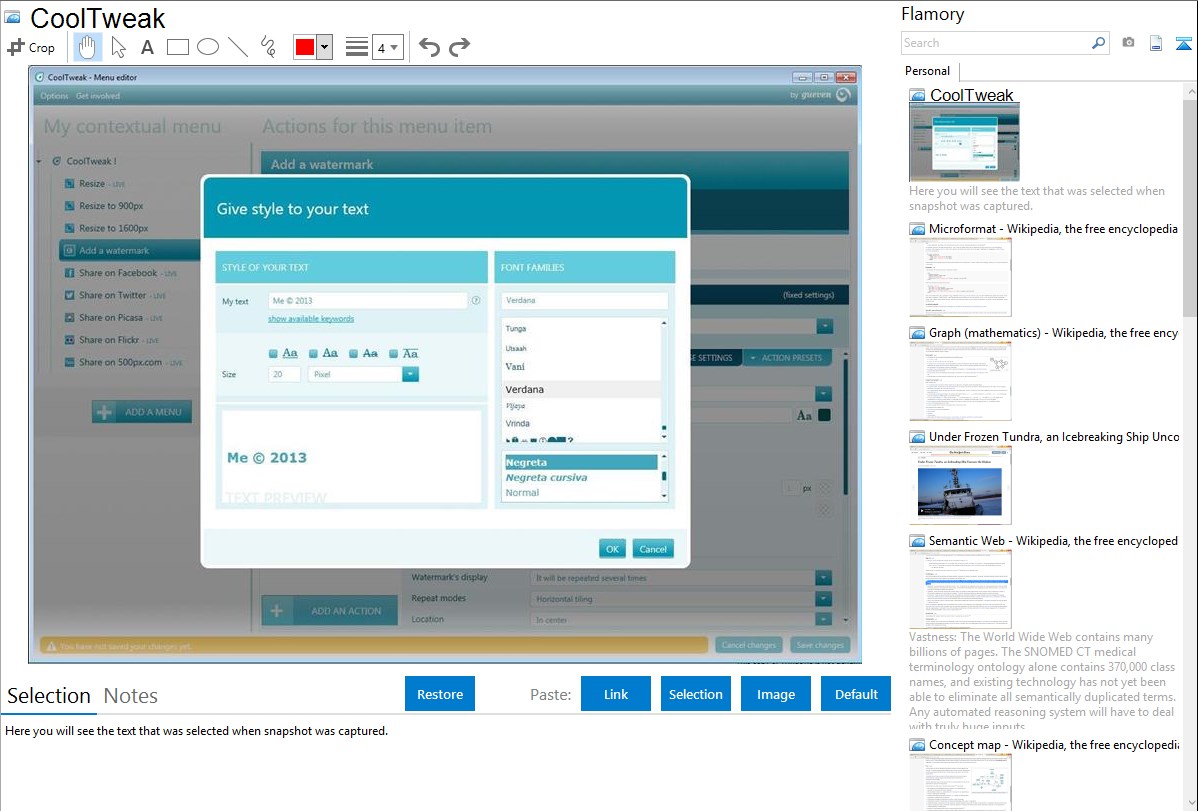Click the blue upload arrow icon
Viewport: 1198px width, 811px height.
pyautogui.click(x=1183, y=43)
